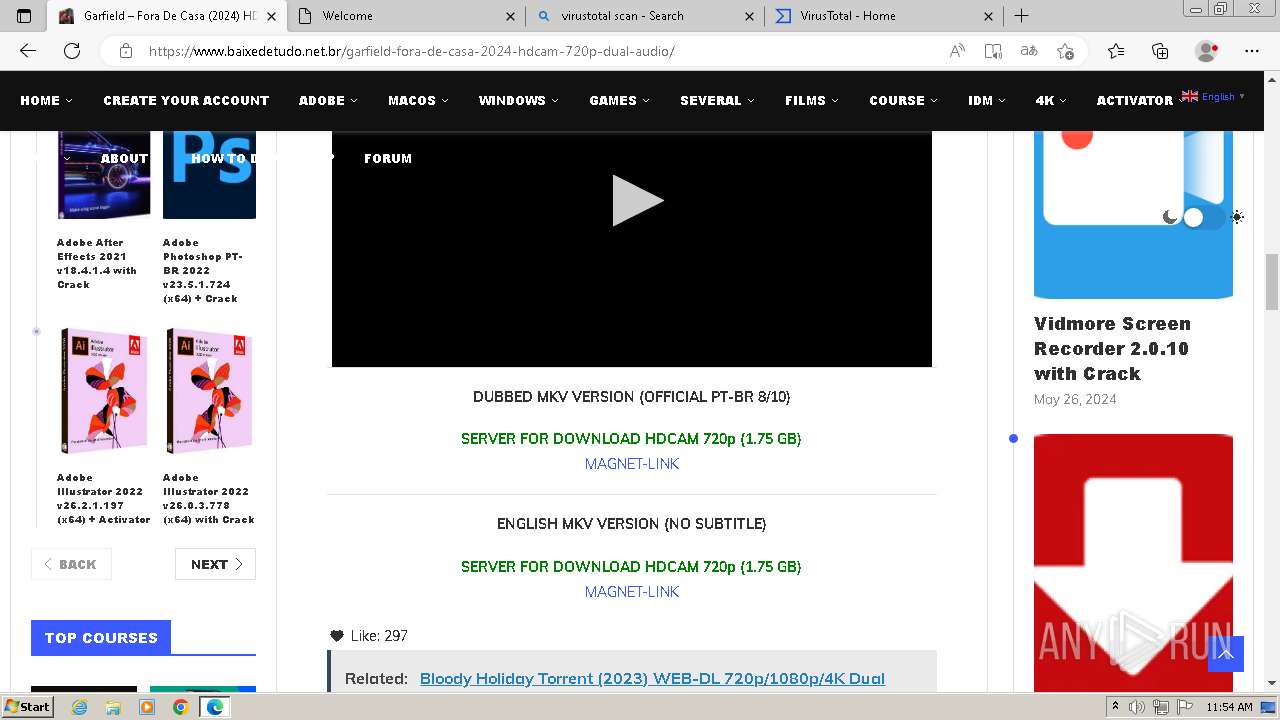Expand the SEVERAL dropdown menu
The width and height of the screenshot is (1280, 720).
point(717,100)
